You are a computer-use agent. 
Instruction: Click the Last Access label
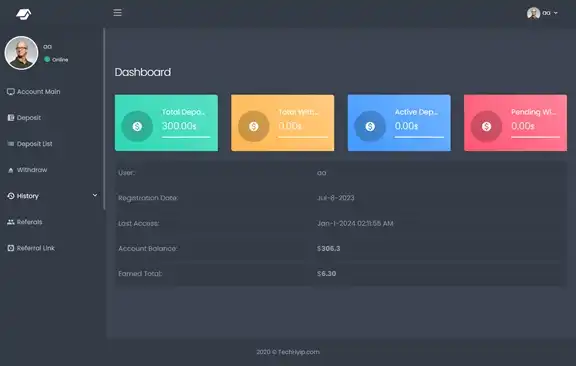coord(138,223)
